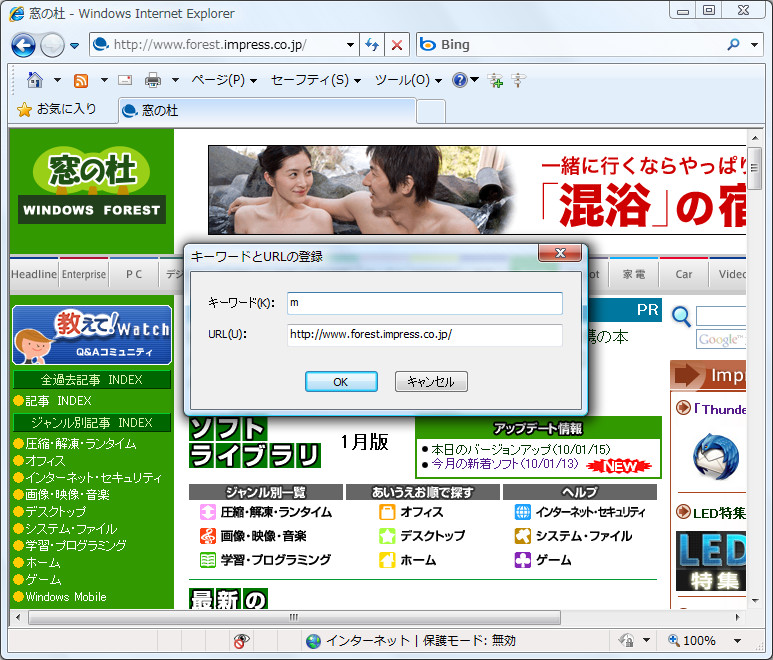Run search with the magnifier icon
This screenshot has height=660, width=773.
pyautogui.click(x=733, y=45)
